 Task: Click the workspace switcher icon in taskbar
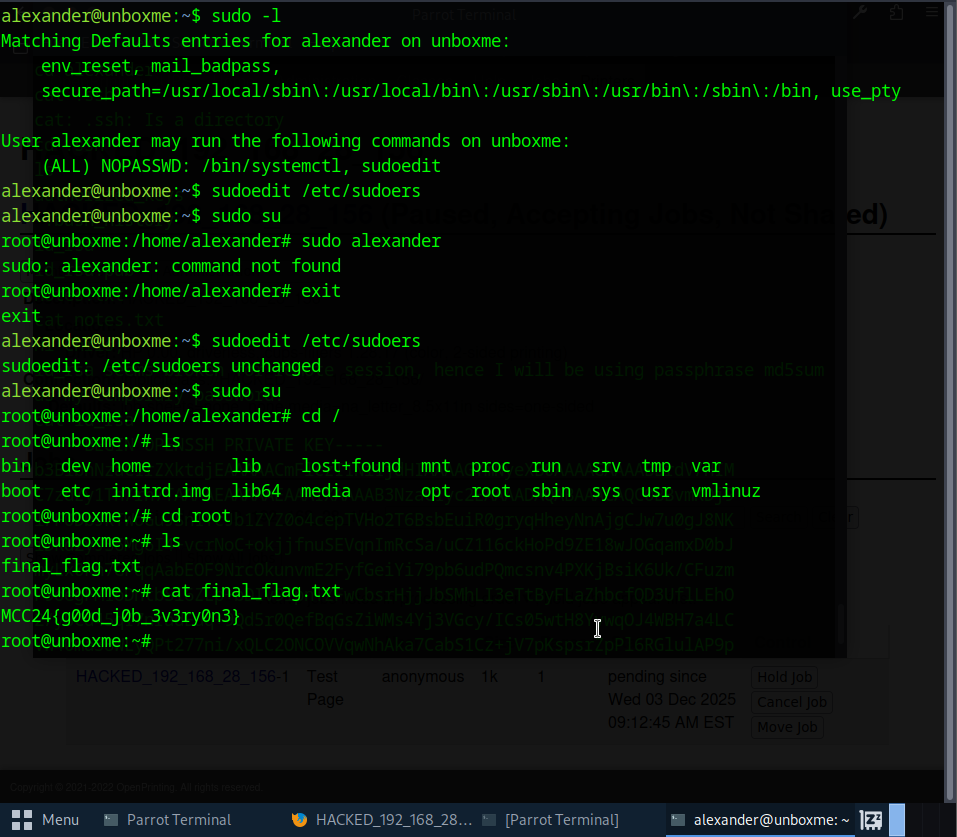pos(870,819)
